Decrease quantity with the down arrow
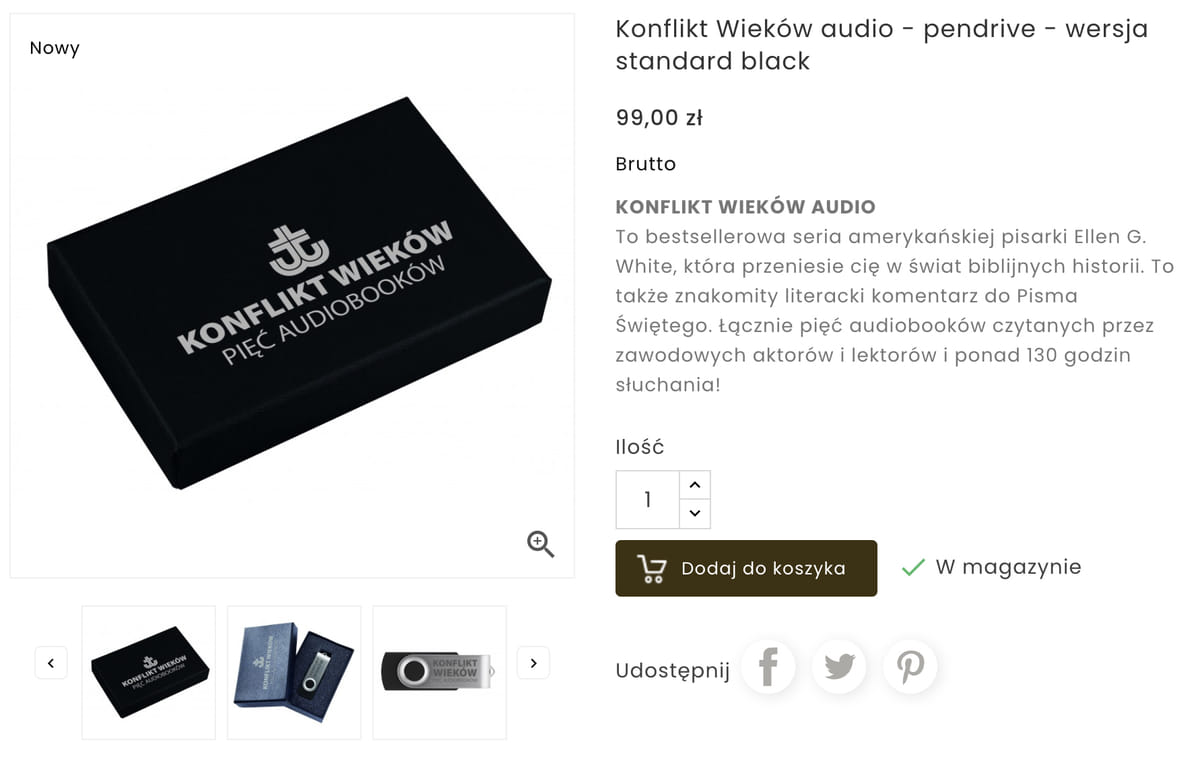Viewport: 1200px width, 765px height. point(695,514)
